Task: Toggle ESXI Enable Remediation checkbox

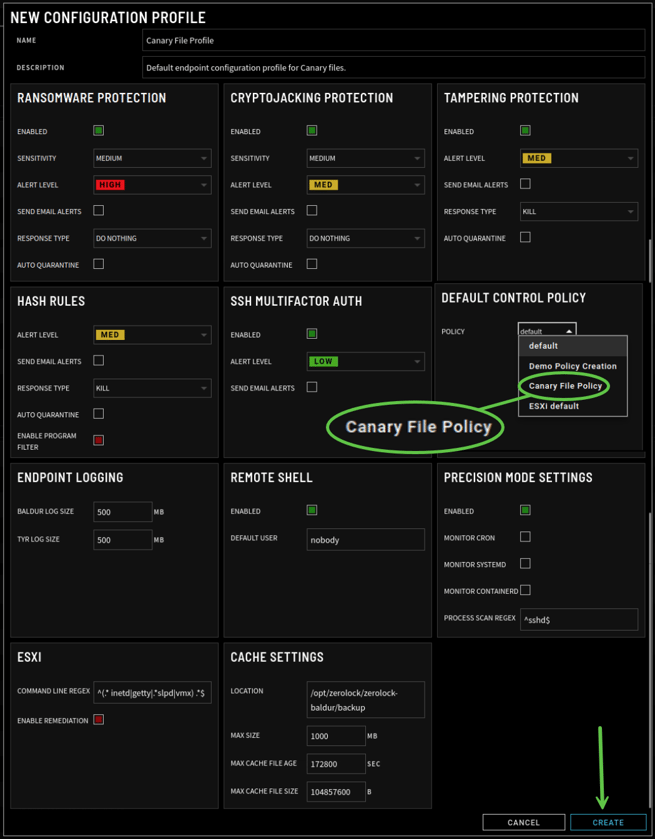Action: coord(98,720)
